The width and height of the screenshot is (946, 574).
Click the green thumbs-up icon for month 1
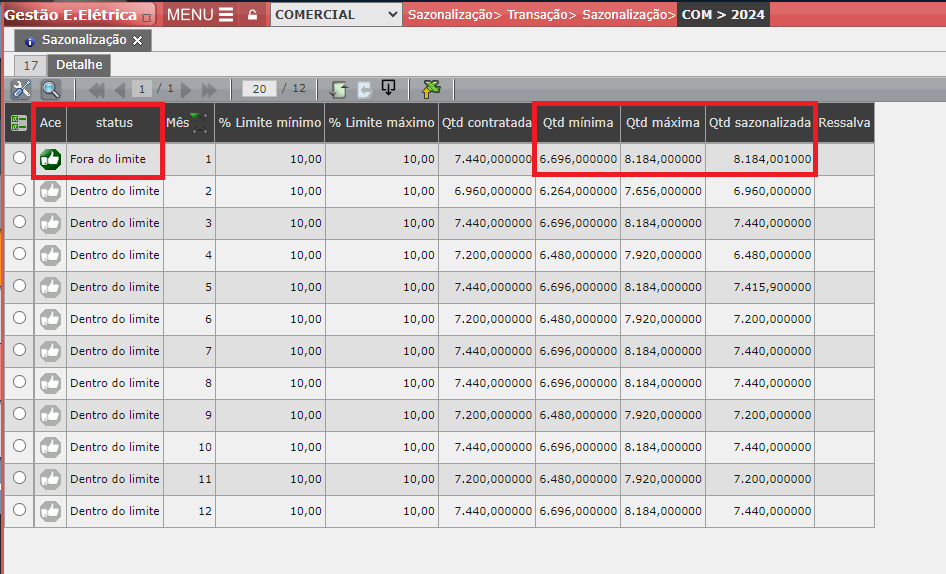point(50,159)
